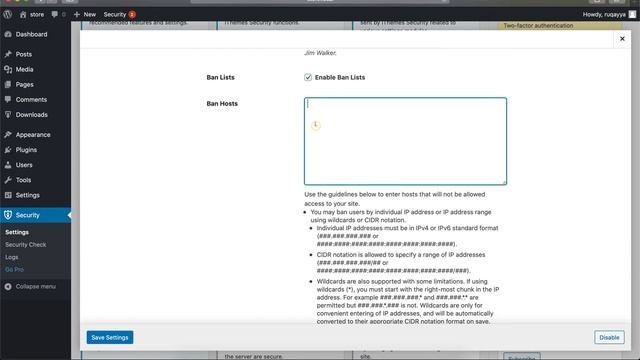Open the Posts menu item
Viewport: 640px width, 360px height.
coord(24,54)
